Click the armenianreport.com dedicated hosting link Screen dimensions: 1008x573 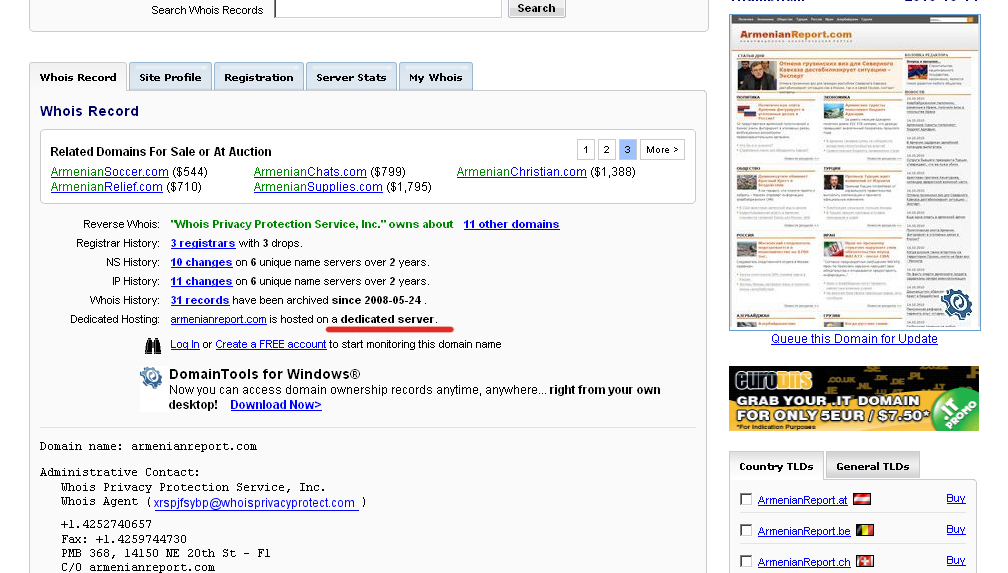point(219,319)
